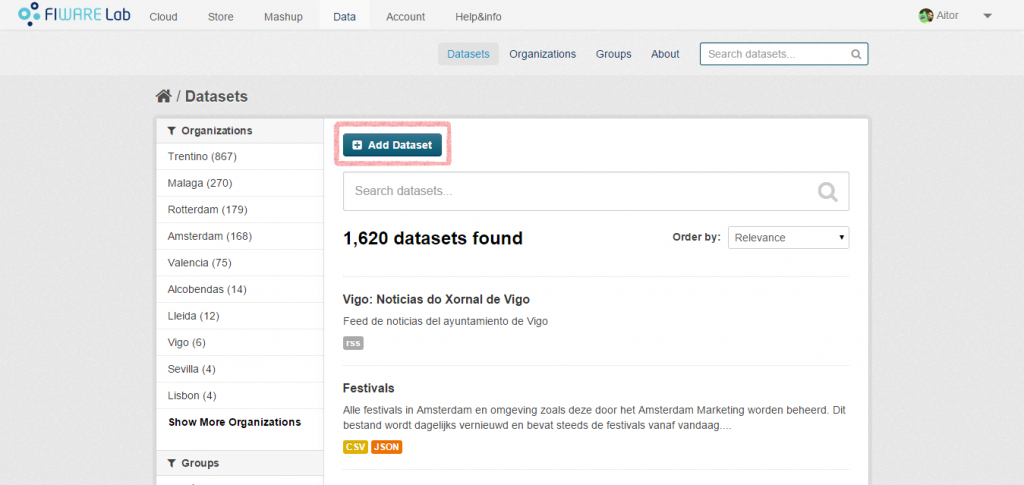Focus the main Search datasets box
The height and width of the screenshot is (485, 1024).
596,191
